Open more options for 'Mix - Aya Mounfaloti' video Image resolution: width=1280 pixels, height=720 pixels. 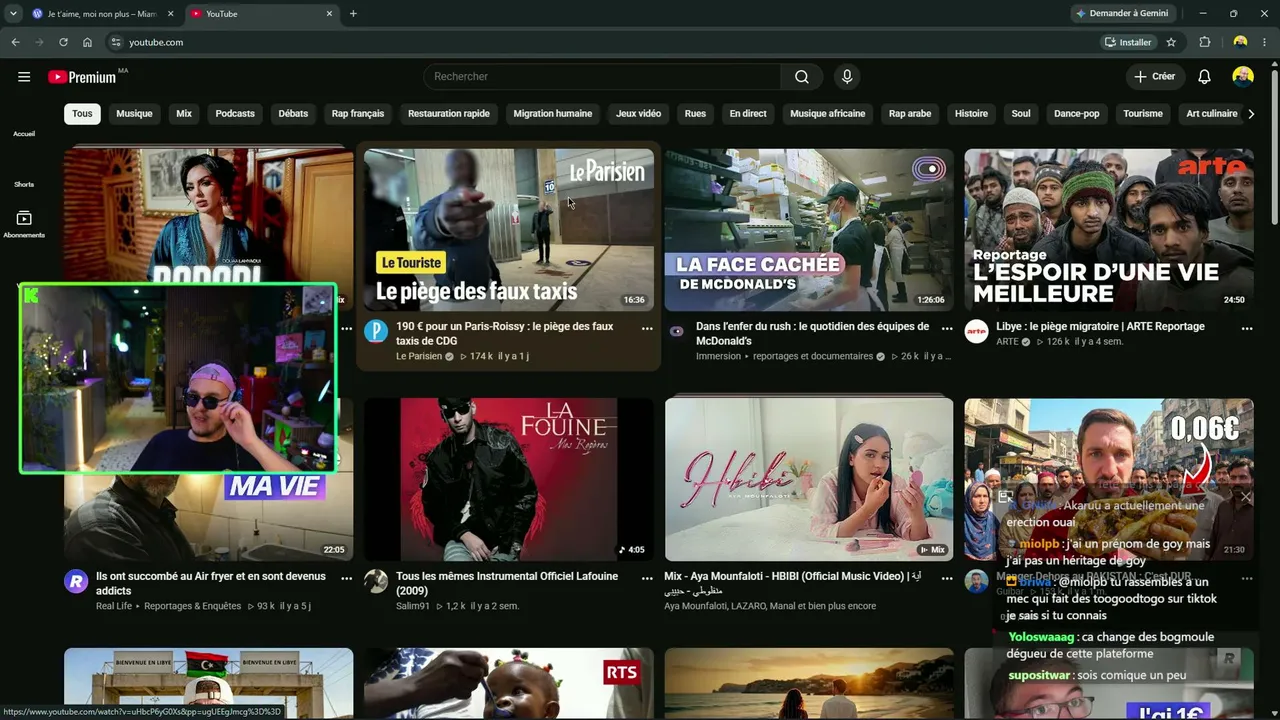947,578
